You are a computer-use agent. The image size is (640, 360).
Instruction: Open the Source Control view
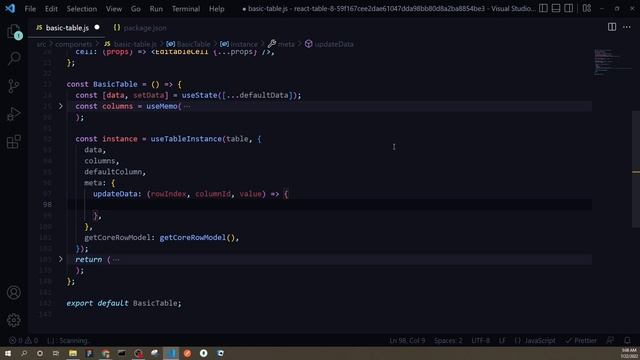click(x=14, y=86)
